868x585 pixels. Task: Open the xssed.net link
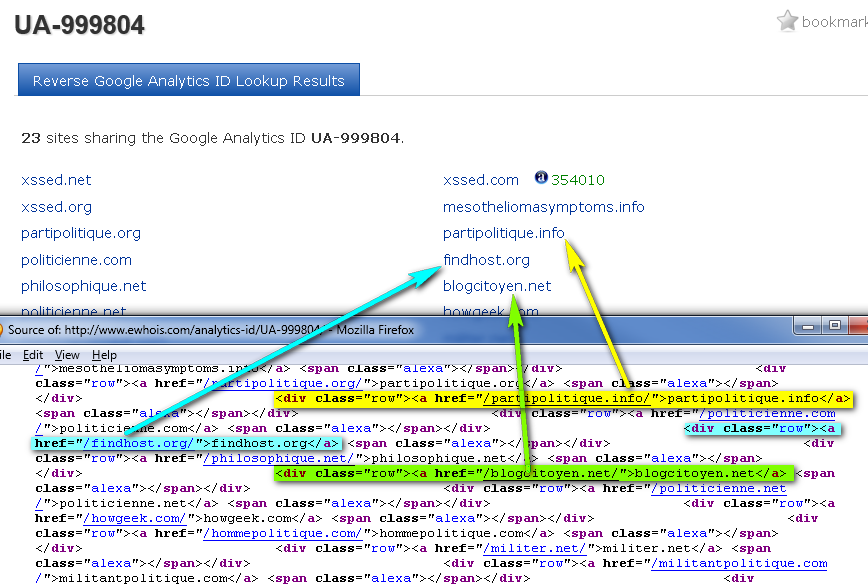[x=56, y=180]
